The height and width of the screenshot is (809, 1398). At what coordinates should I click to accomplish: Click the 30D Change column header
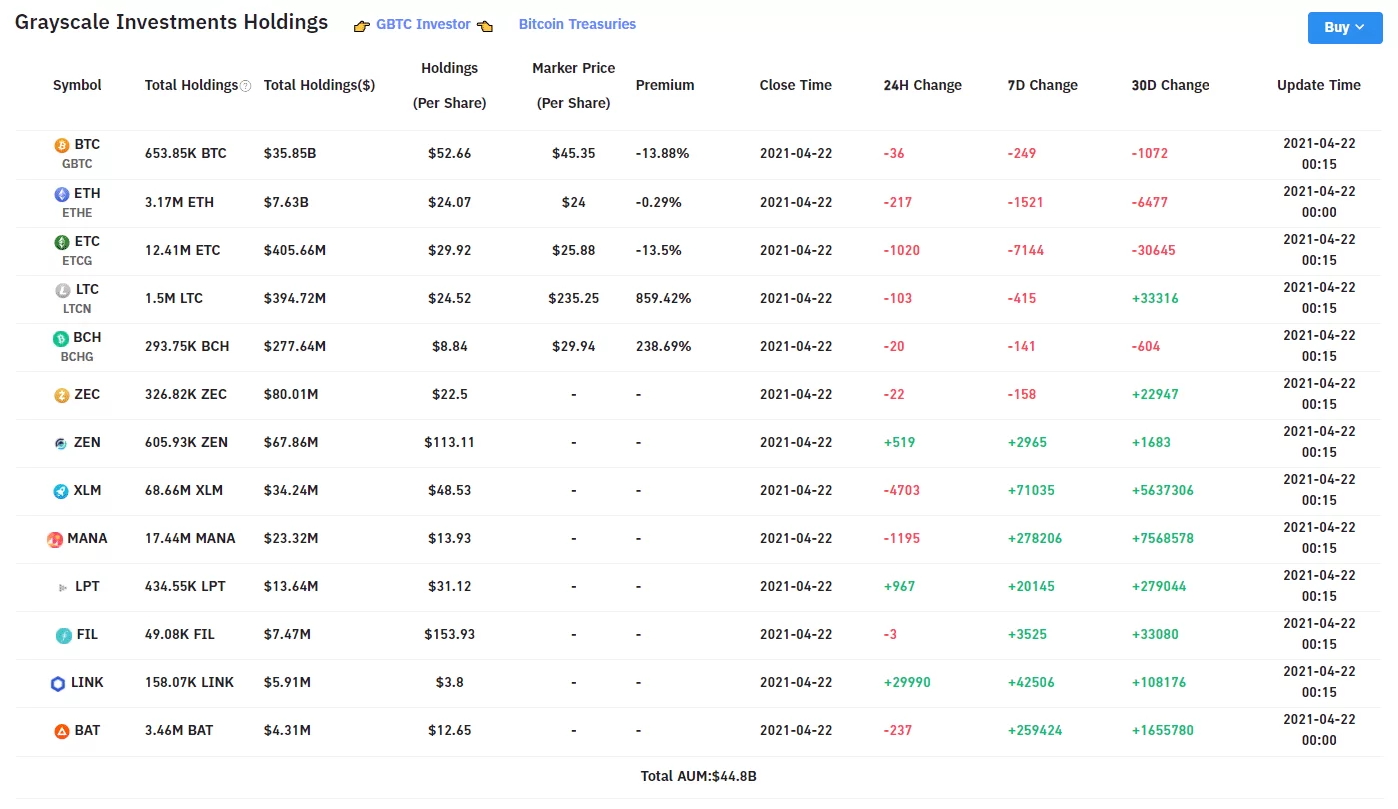coord(1170,85)
